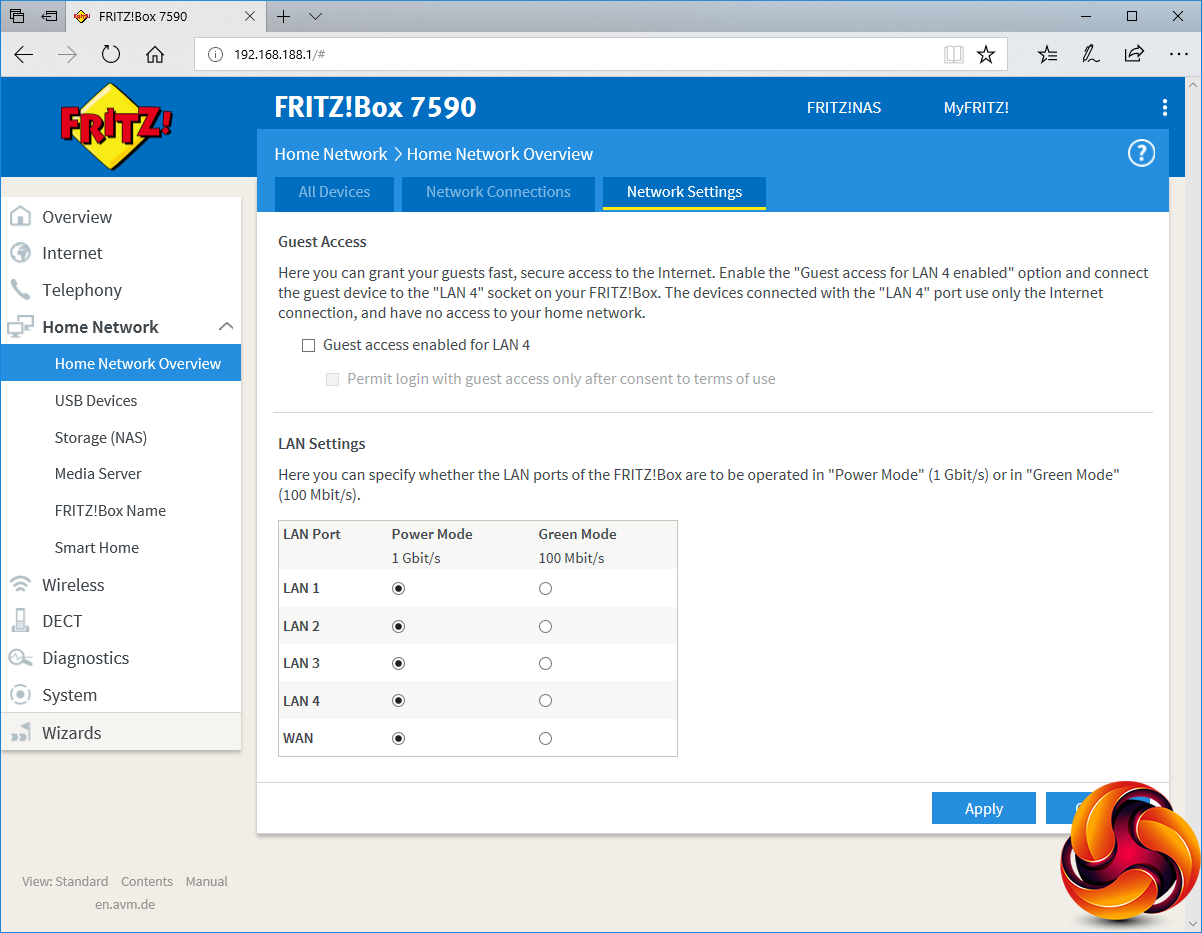Viewport: 1202px width, 933px height.
Task: Close the FRITZ!Box 7590 browser tab
Action: 250,16
